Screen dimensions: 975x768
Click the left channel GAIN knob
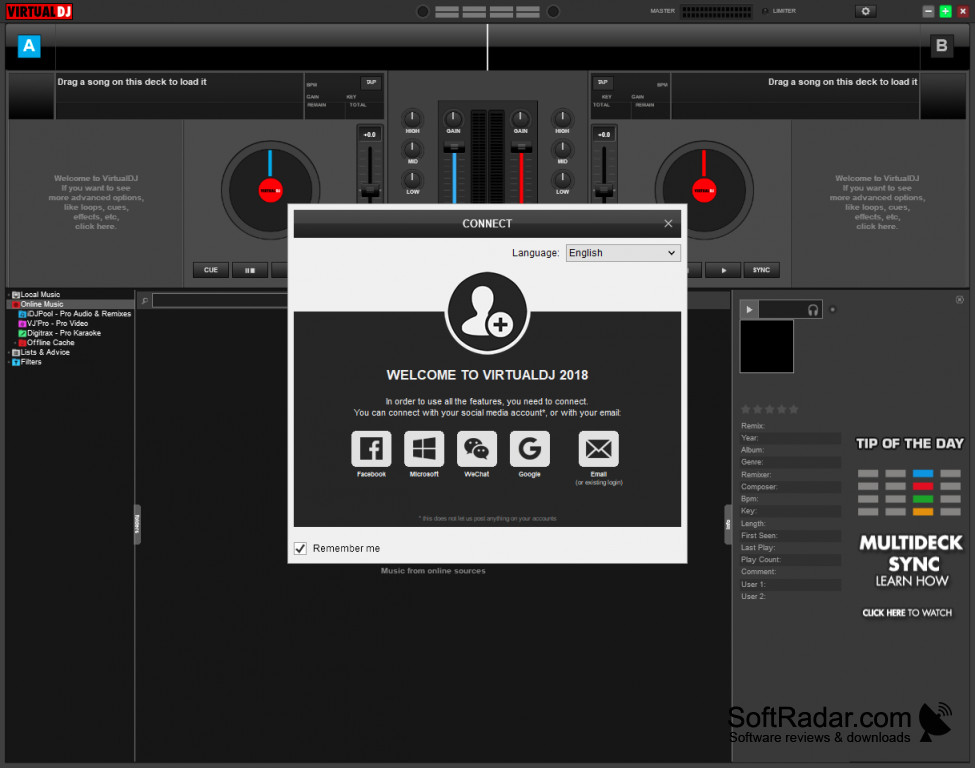point(453,118)
